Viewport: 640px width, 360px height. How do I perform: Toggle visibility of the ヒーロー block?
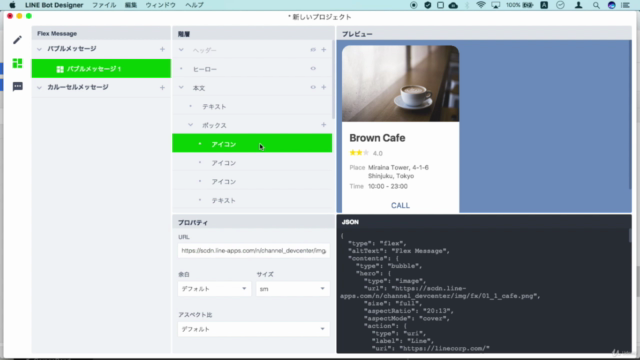(313, 69)
